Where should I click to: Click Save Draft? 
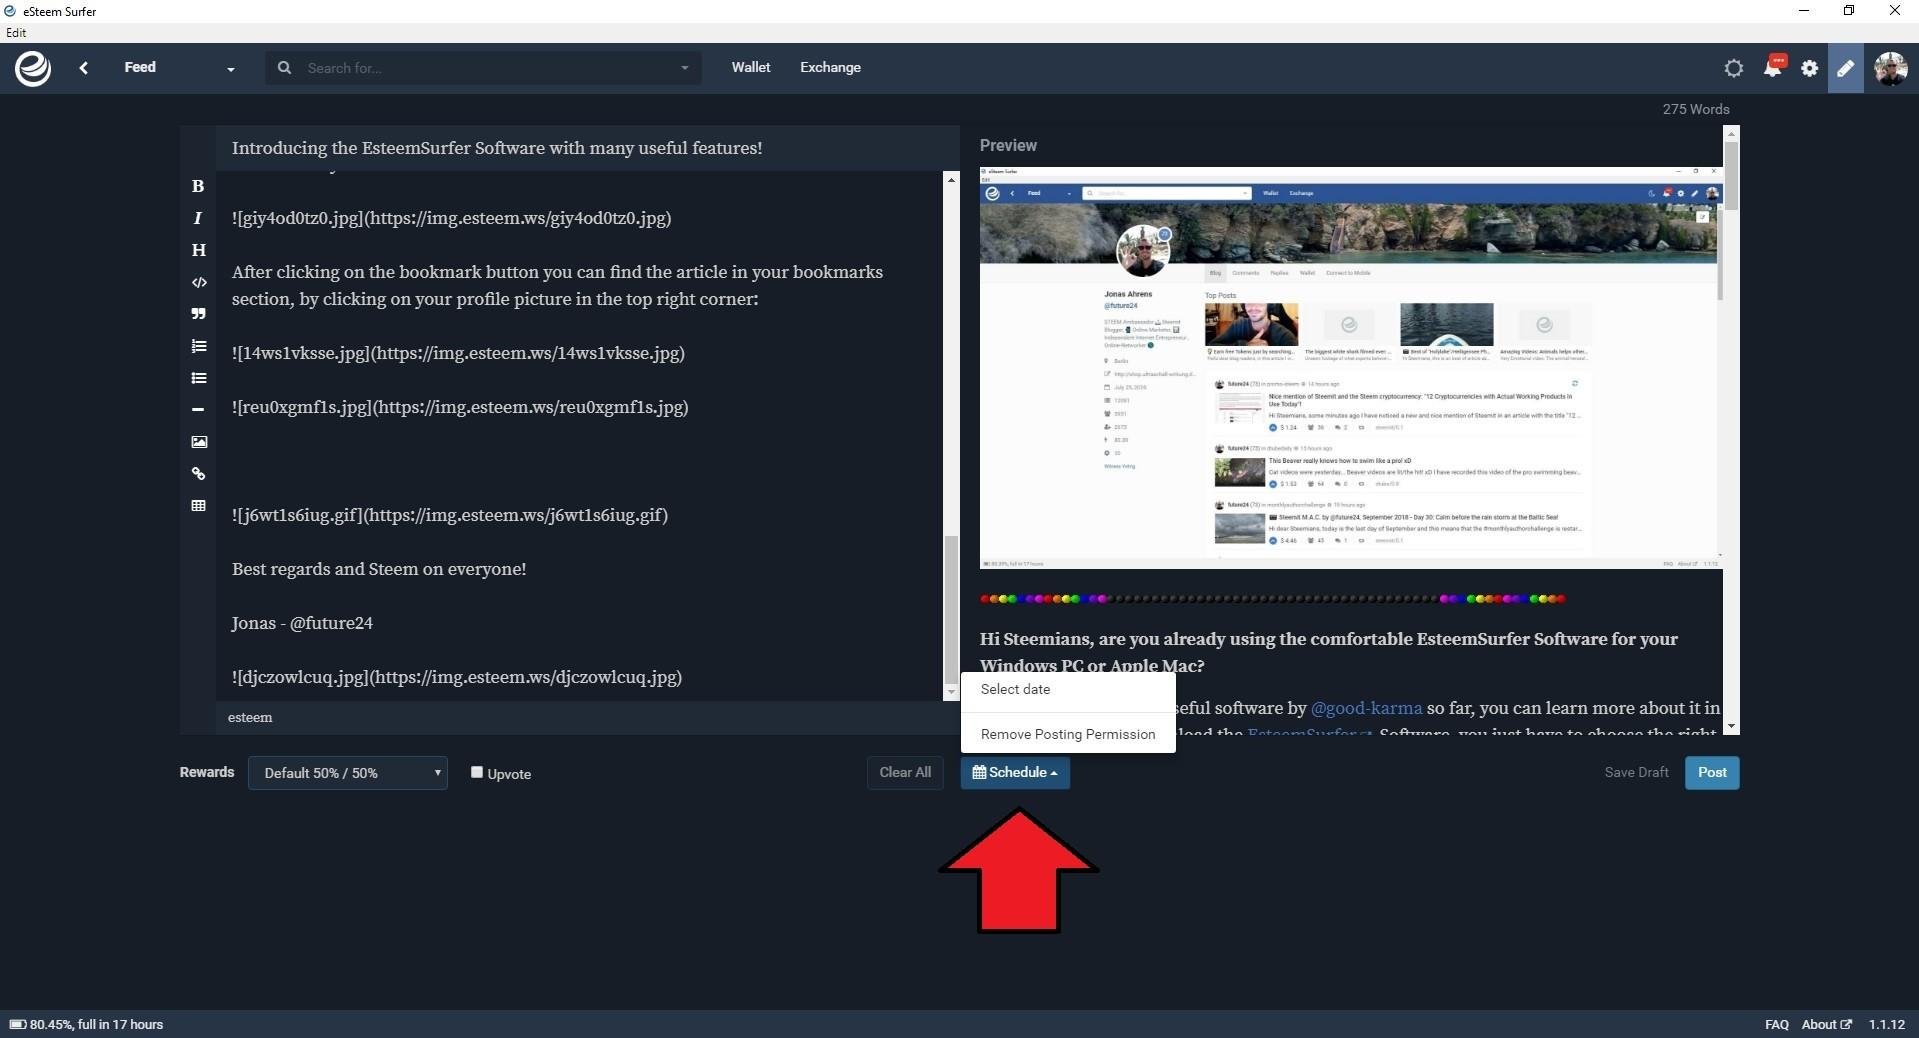point(1636,772)
